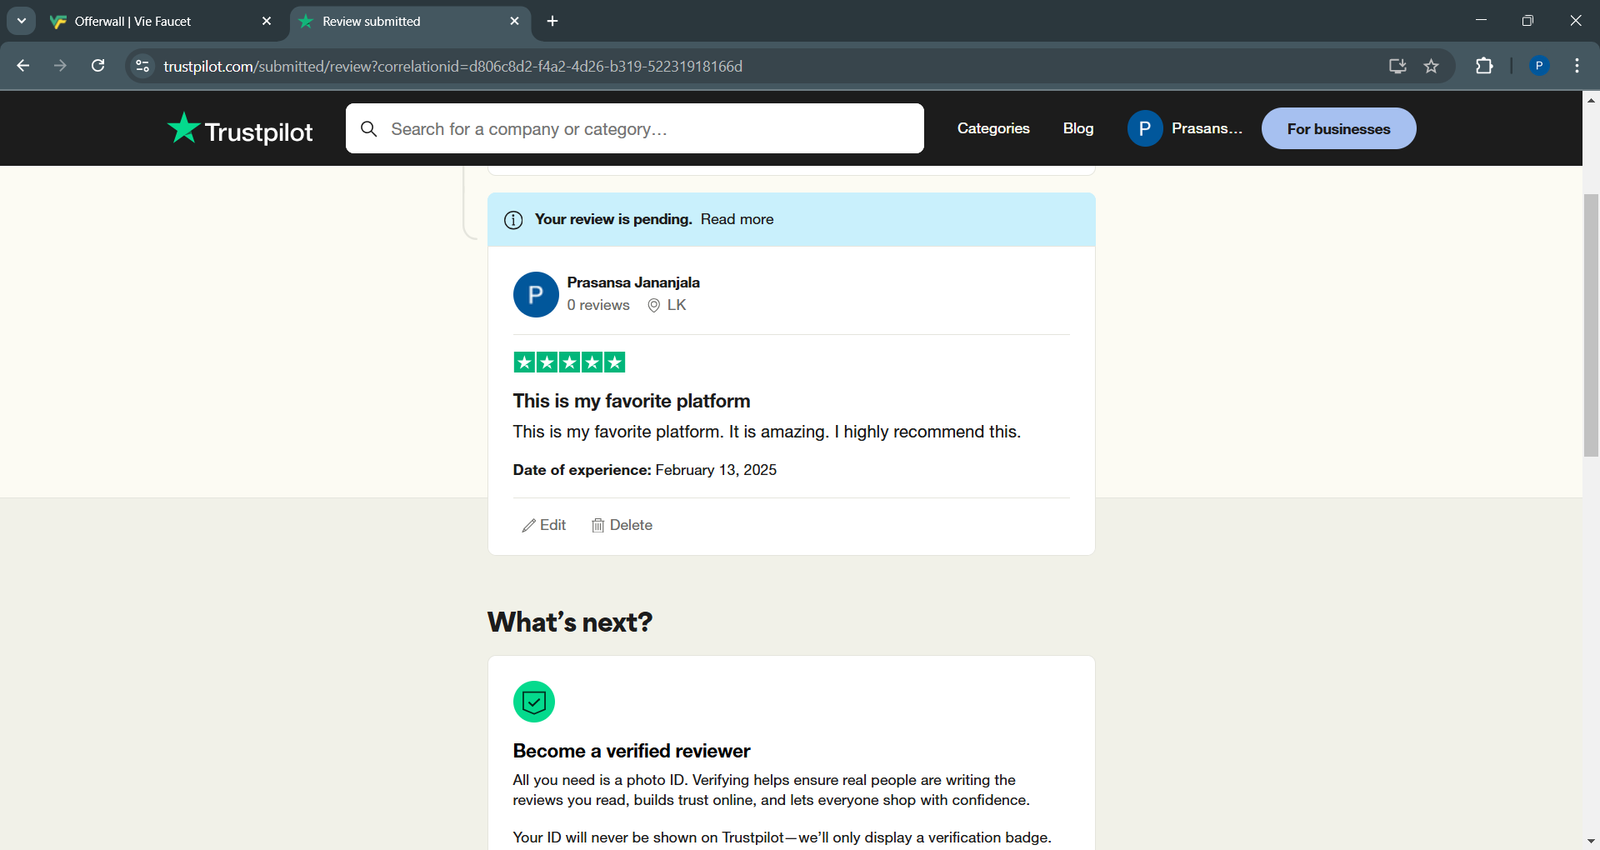Open the Blog link
This screenshot has height=850, width=1600.
coord(1078,128)
